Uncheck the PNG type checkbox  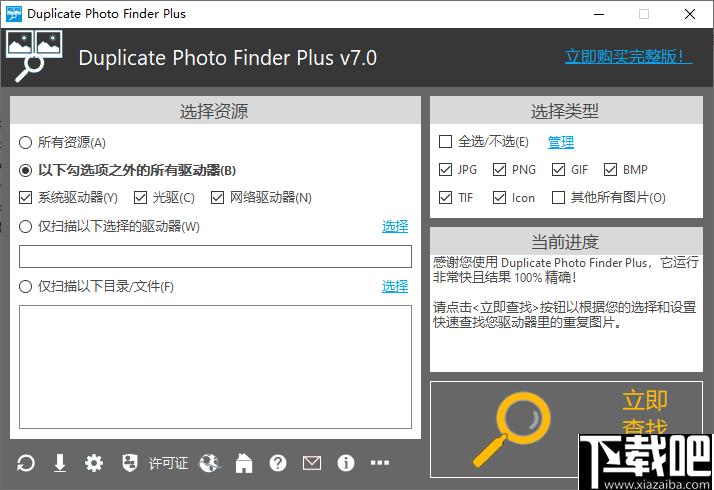500,169
